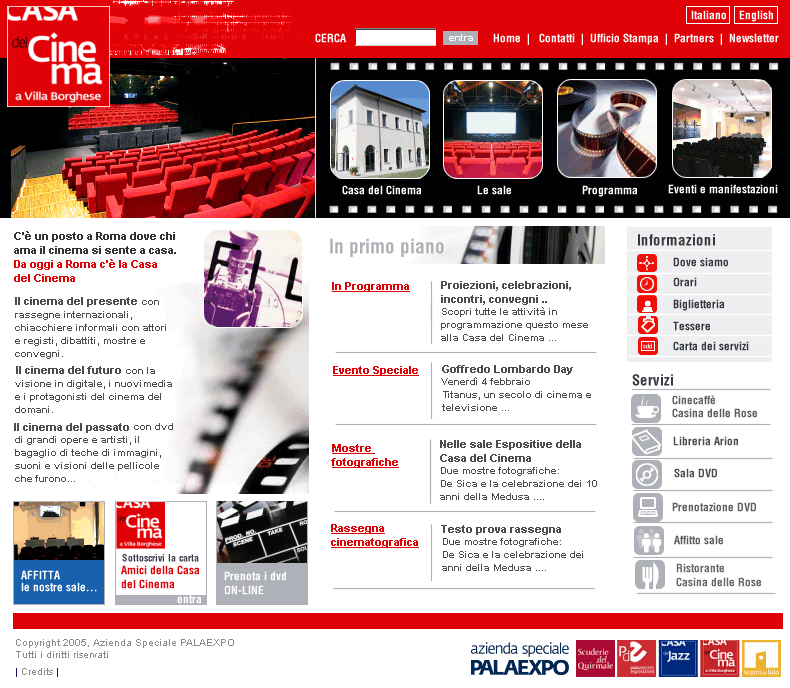Click in the CERCA search field
Viewport: 790px width, 688px height.
[396, 37]
